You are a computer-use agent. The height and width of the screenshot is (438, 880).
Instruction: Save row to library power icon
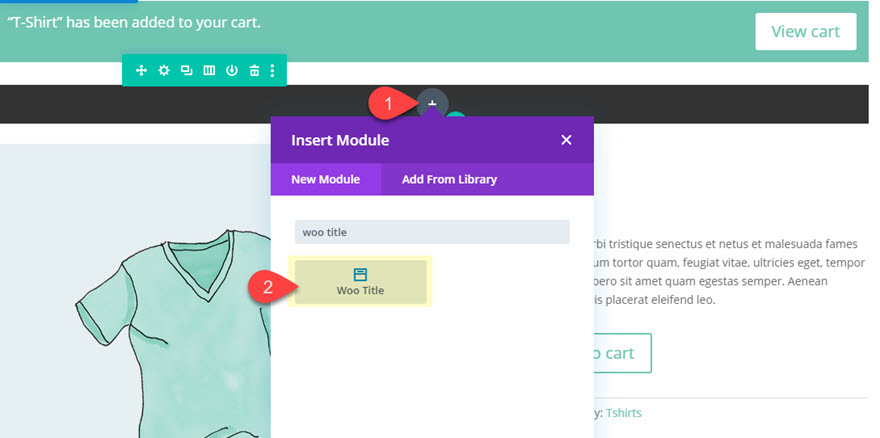pyautogui.click(x=232, y=71)
